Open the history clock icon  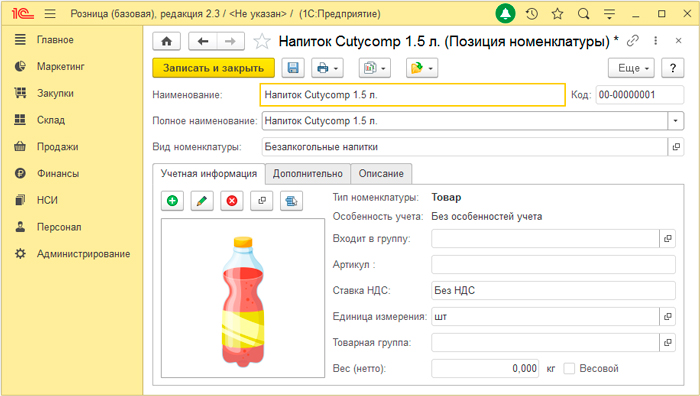[x=531, y=14]
